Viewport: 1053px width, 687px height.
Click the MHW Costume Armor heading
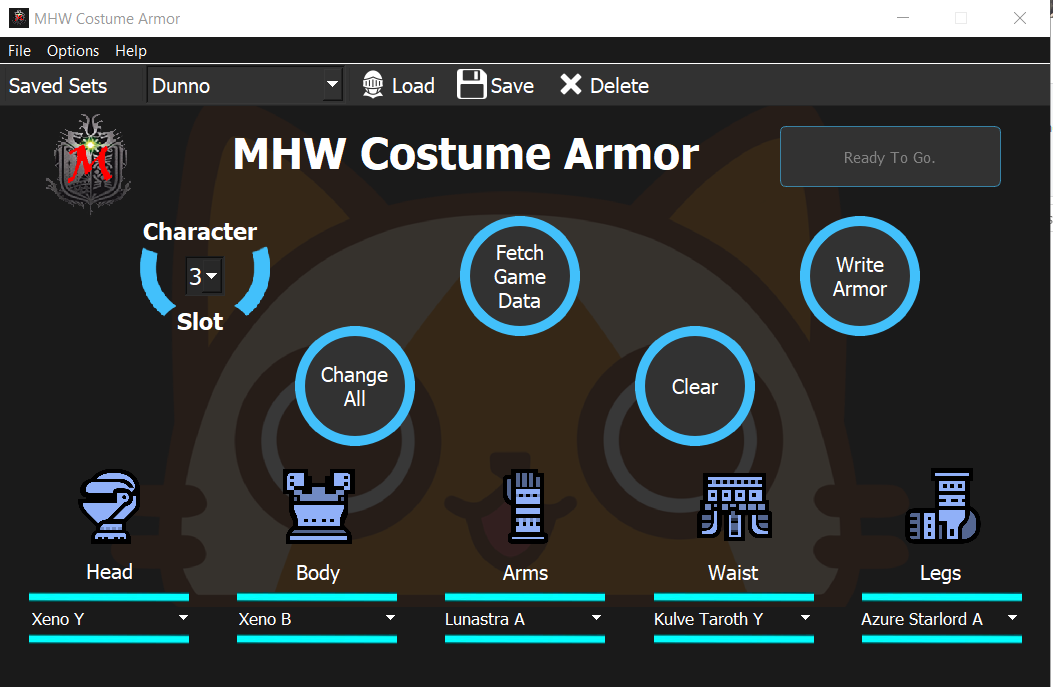(x=465, y=154)
